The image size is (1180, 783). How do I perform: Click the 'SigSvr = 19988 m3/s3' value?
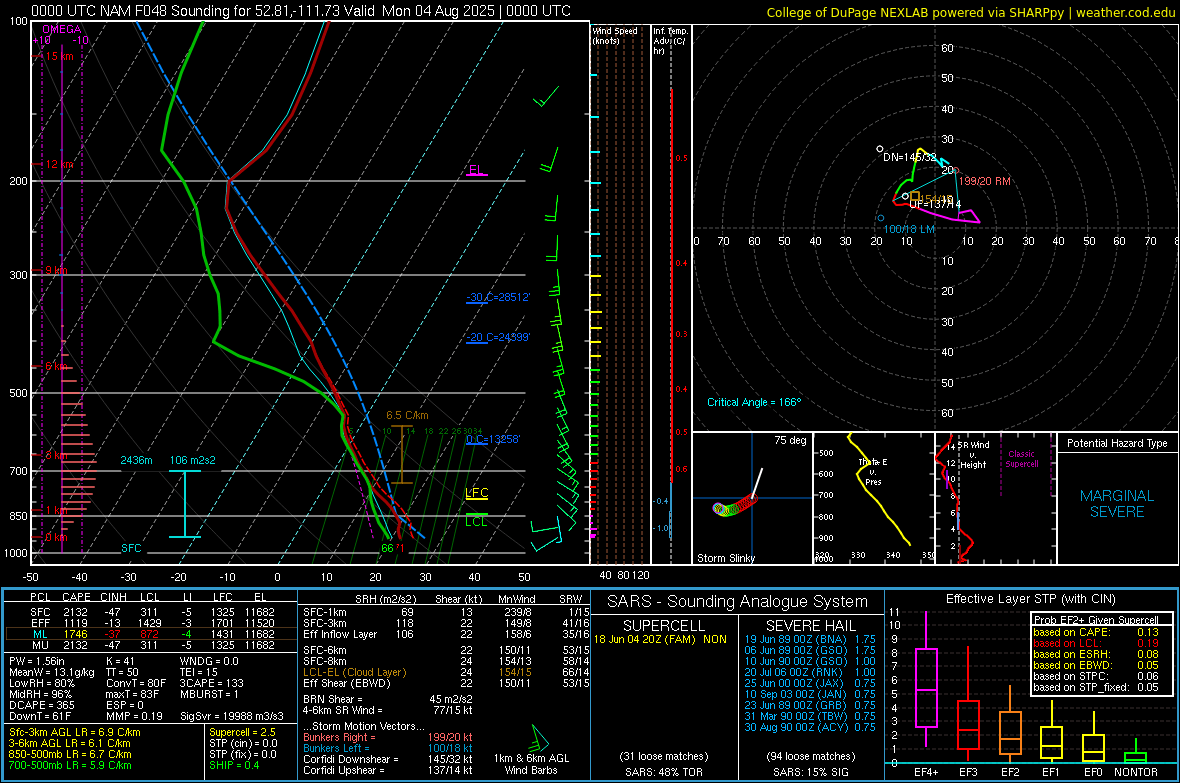point(232,716)
